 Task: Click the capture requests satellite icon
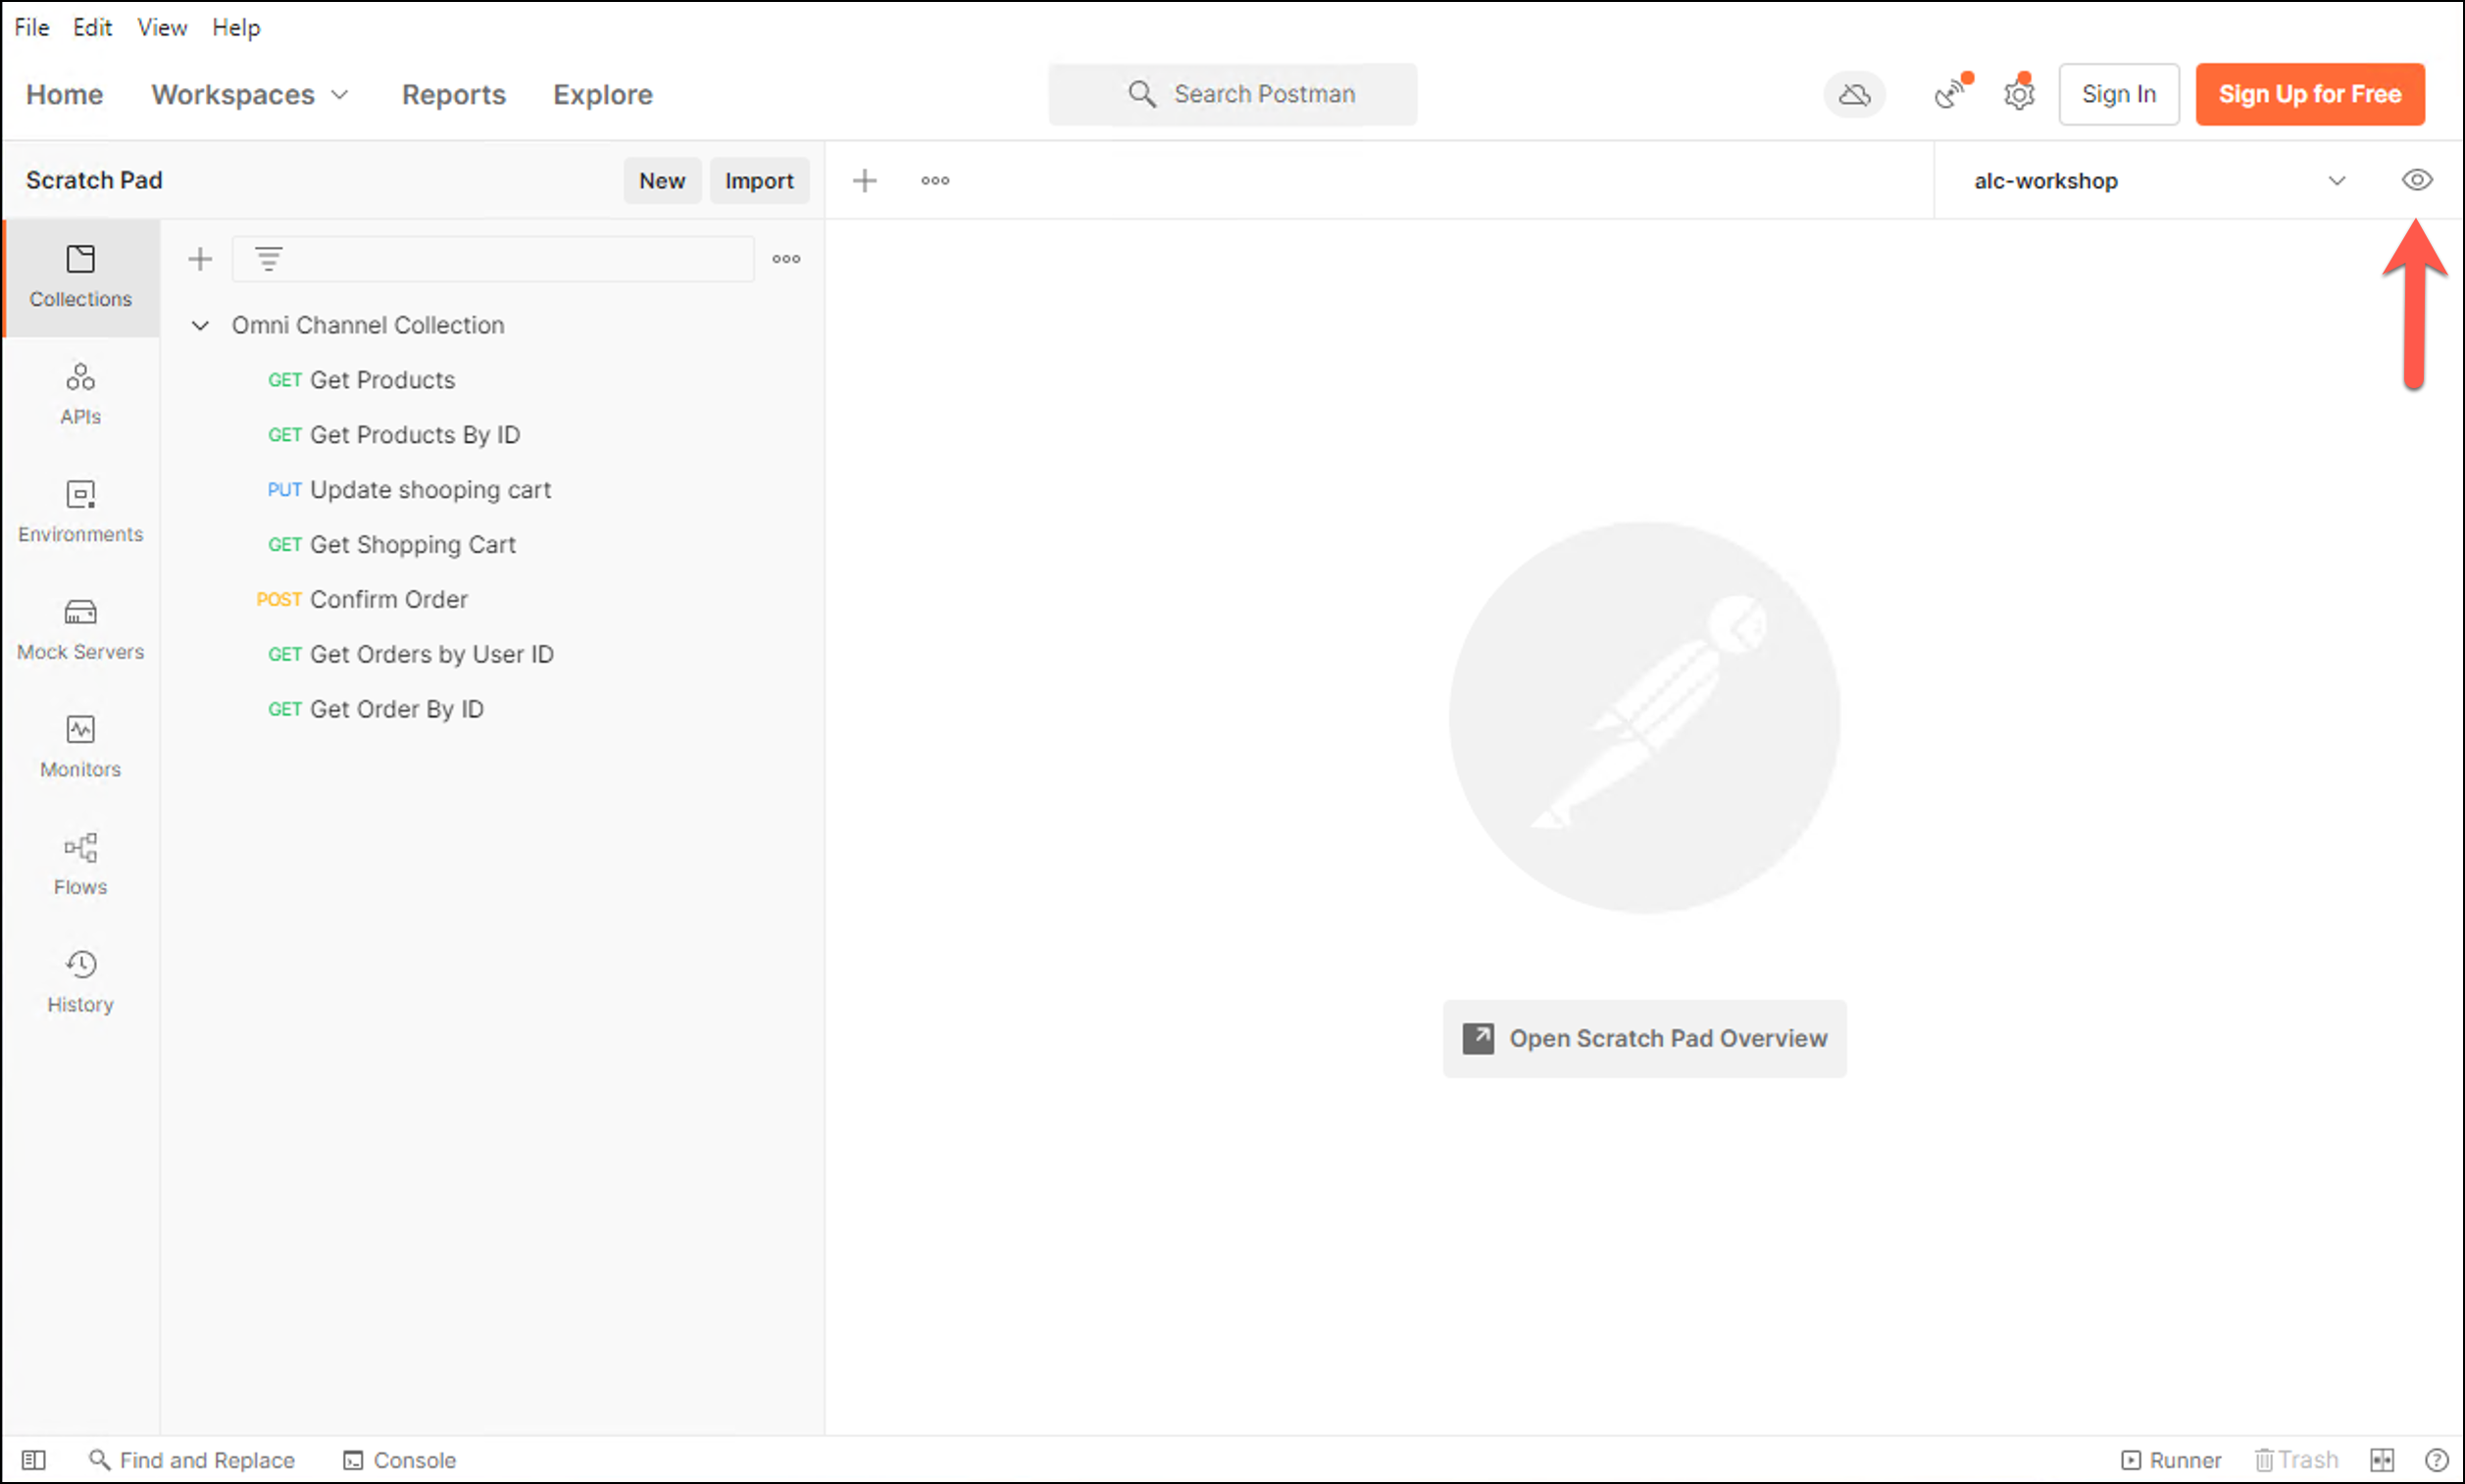[1949, 95]
